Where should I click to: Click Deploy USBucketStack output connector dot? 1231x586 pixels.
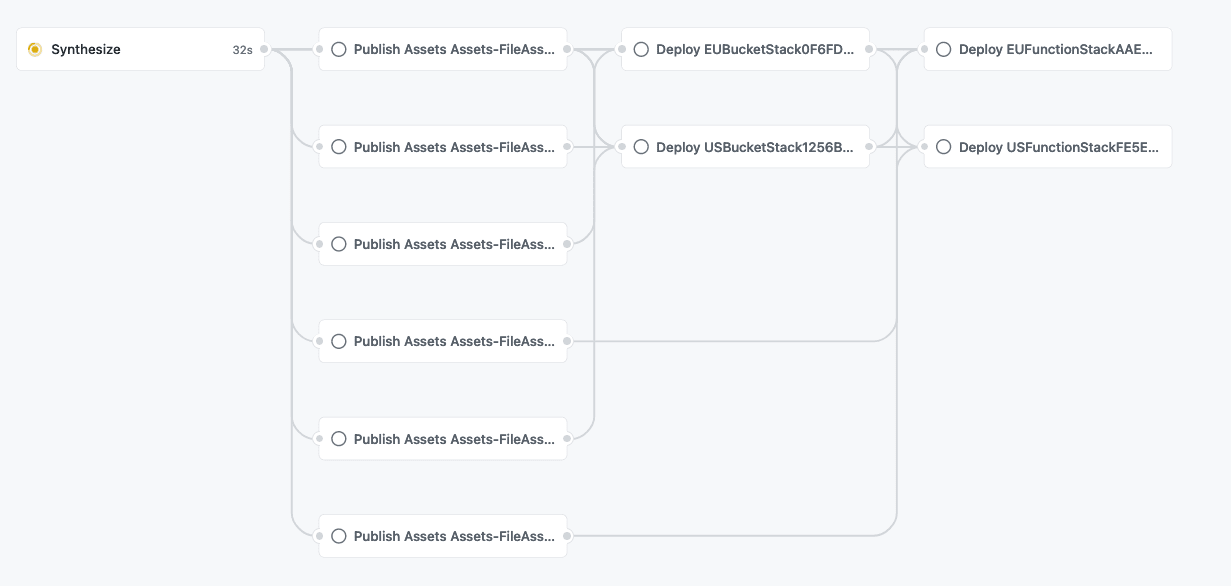click(x=869, y=147)
